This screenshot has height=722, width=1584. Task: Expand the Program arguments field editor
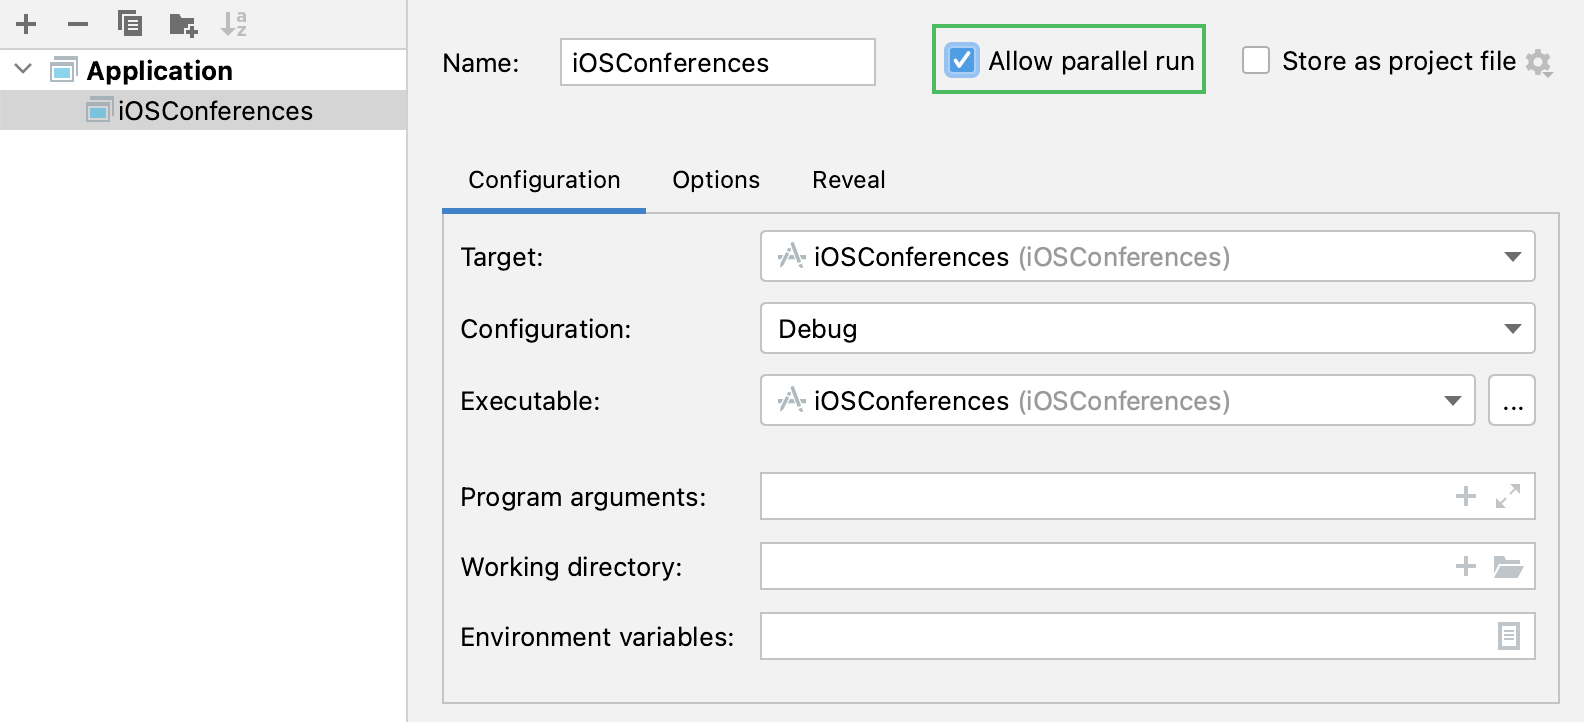coord(1508,496)
